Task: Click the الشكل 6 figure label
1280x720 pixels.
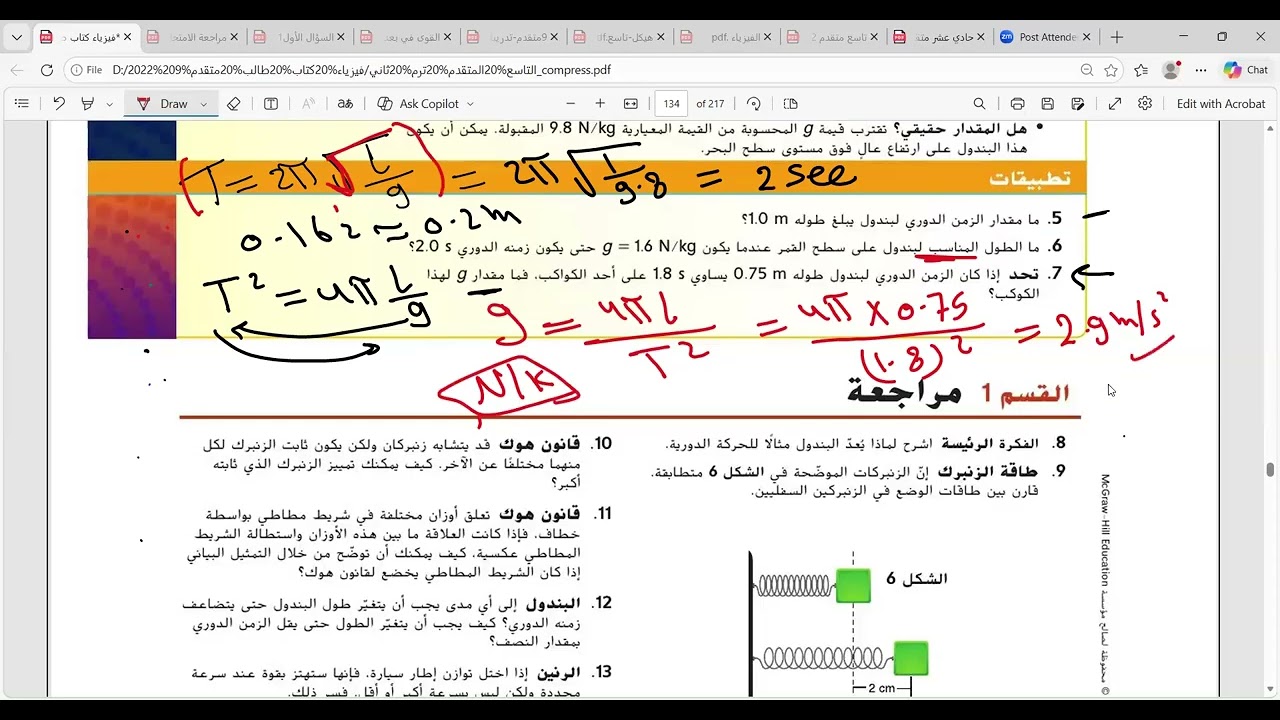Action: coord(916,579)
